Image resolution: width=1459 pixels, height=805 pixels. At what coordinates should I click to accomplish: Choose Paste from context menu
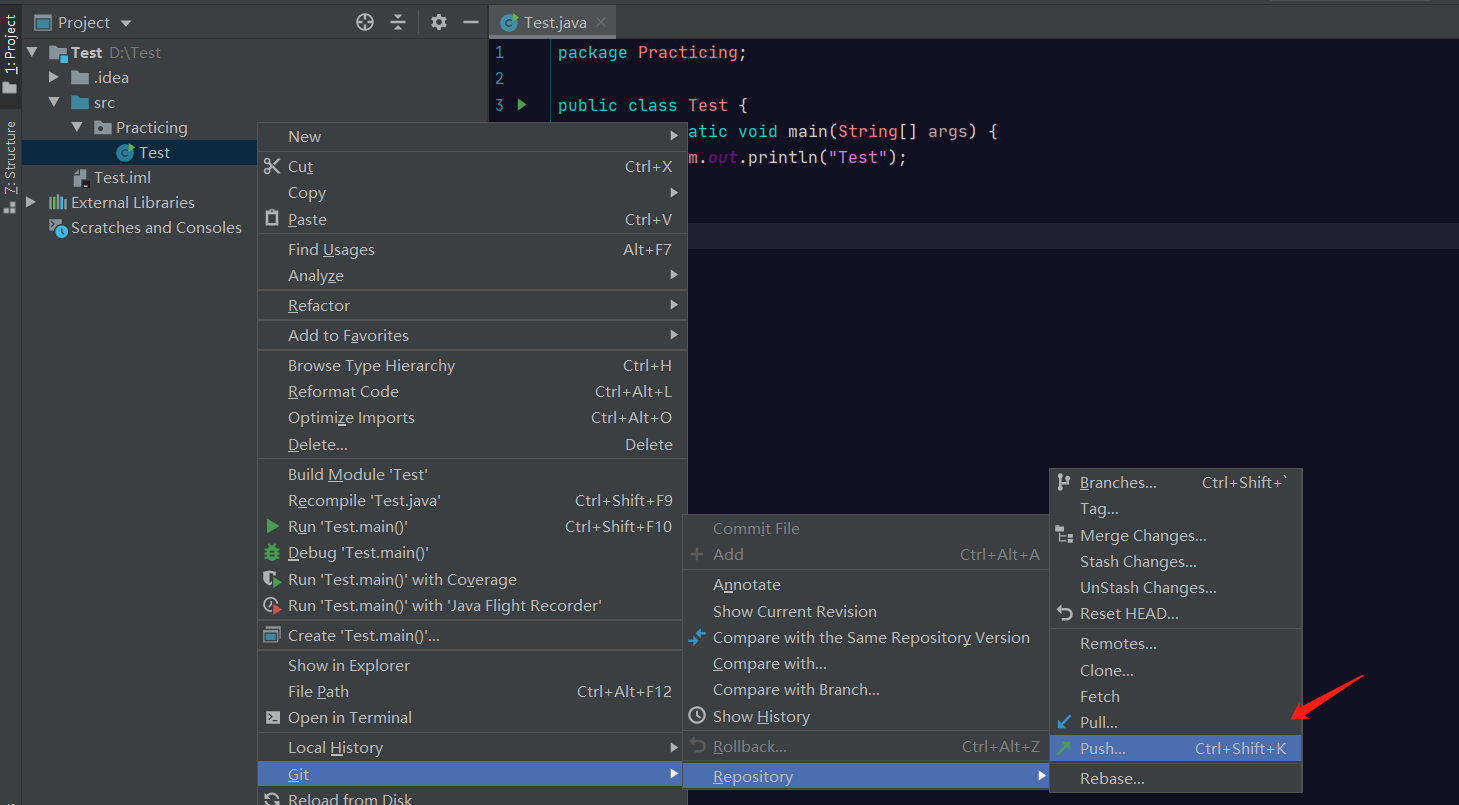(x=472, y=219)
